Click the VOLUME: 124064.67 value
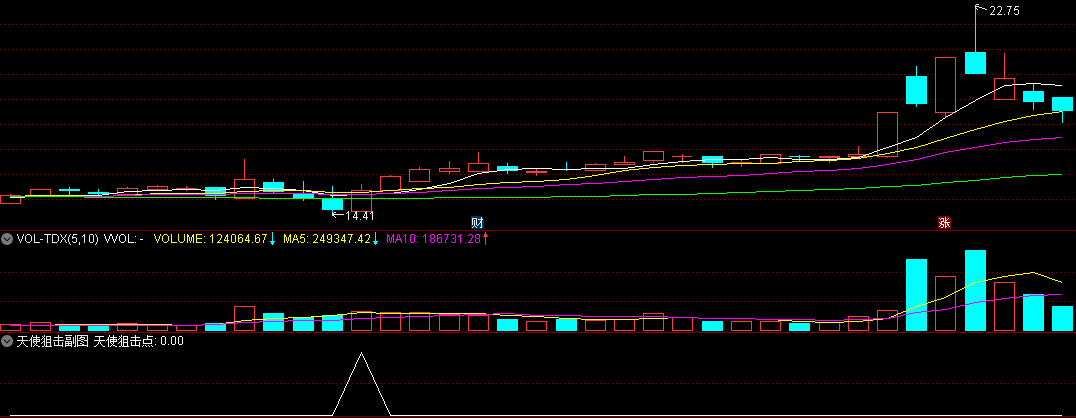Screen dimensions: 1076x418 pyautogui.click(x=210, y=239)
